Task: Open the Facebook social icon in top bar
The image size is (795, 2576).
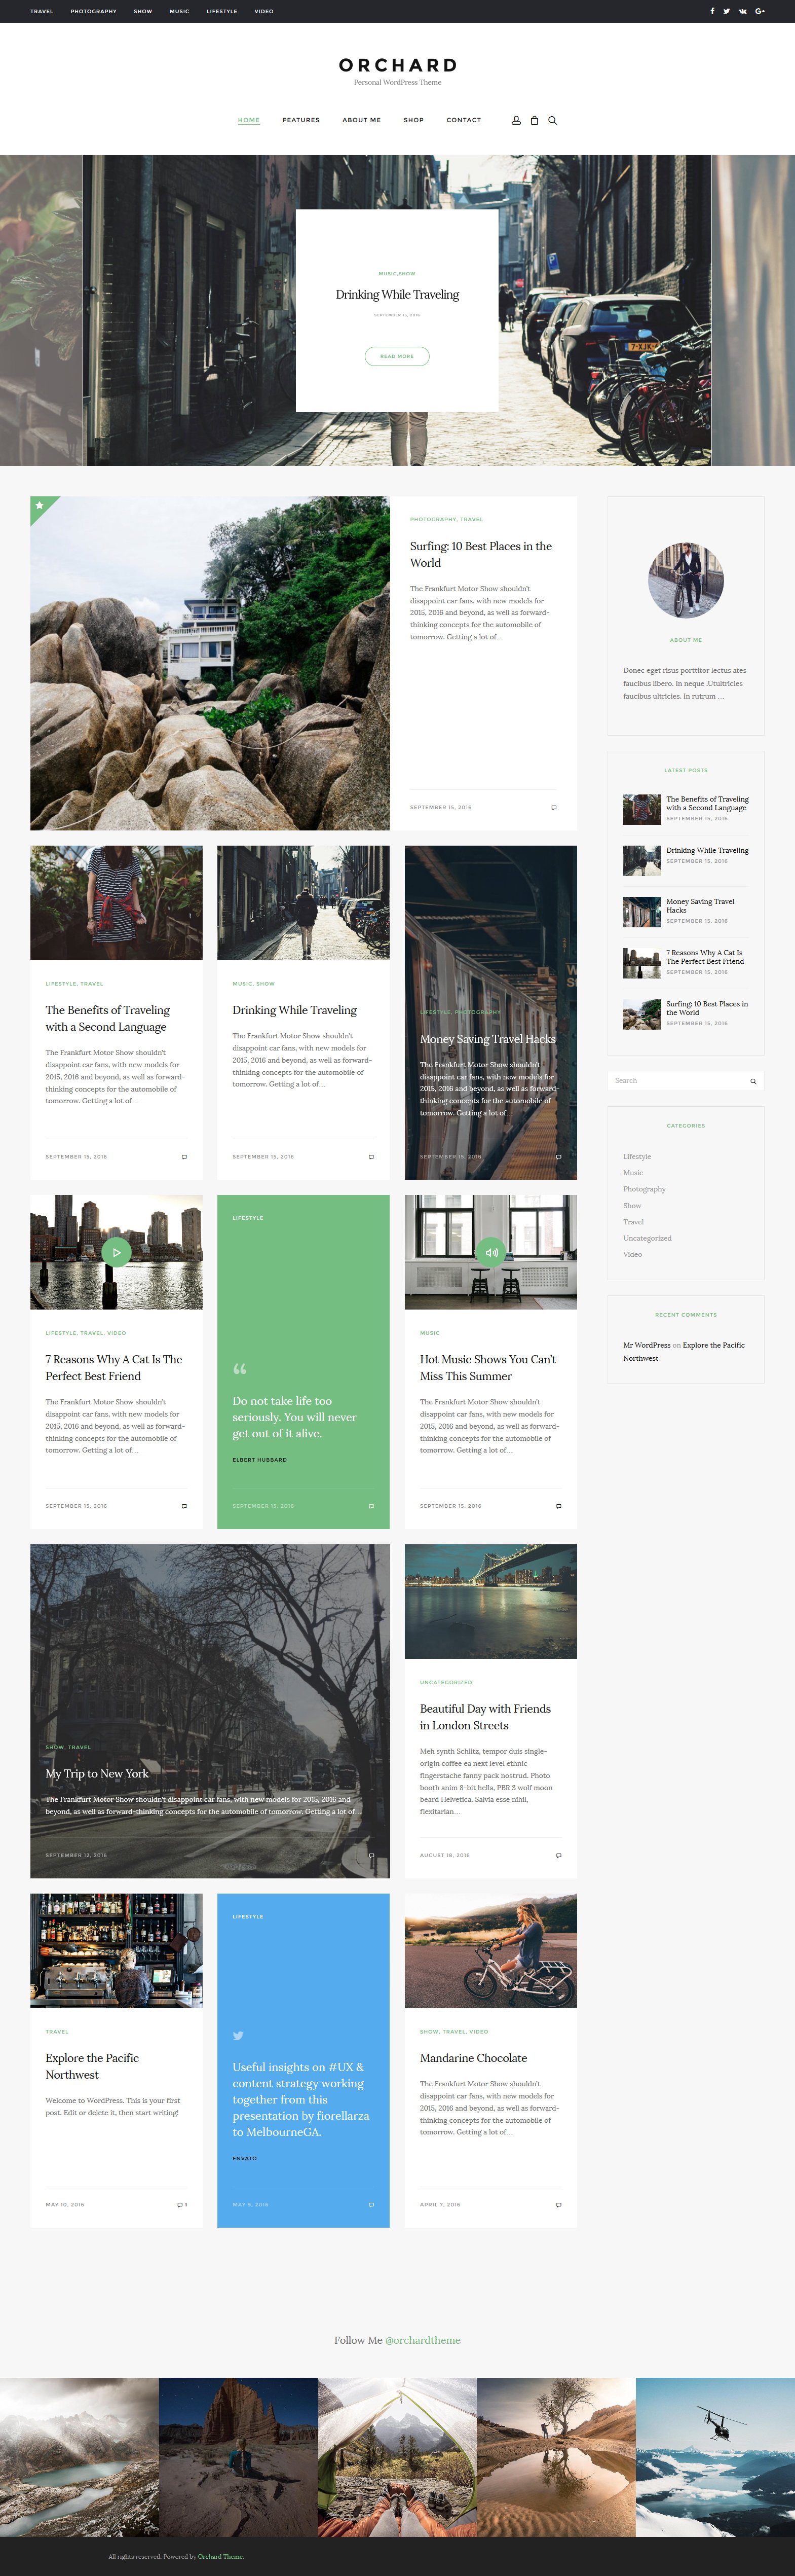Action: click(x=712, y=11)
